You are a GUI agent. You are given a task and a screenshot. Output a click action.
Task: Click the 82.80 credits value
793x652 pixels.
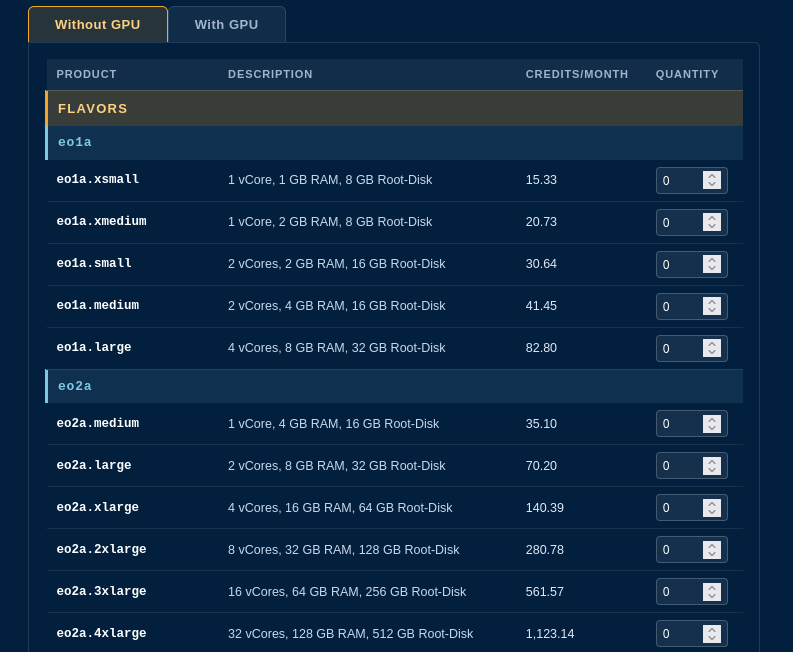click(x=541, y=347)
